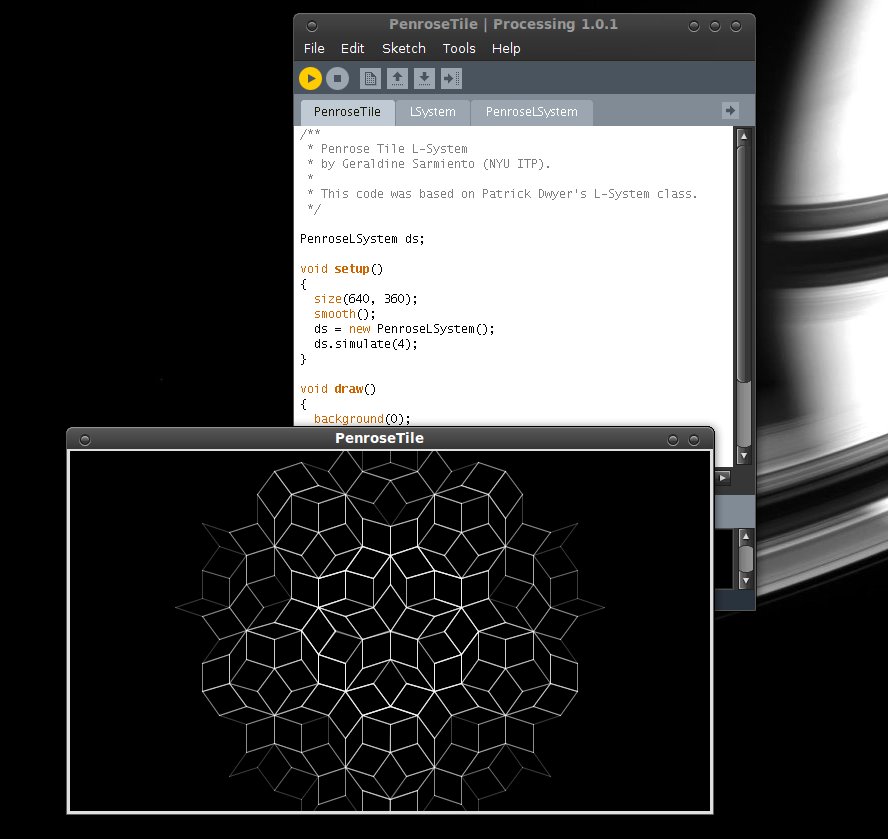This screenshot has width=888, height=839.
Task: Click the editor scrollbar up arrow
Action: click(x=744, y=136)
